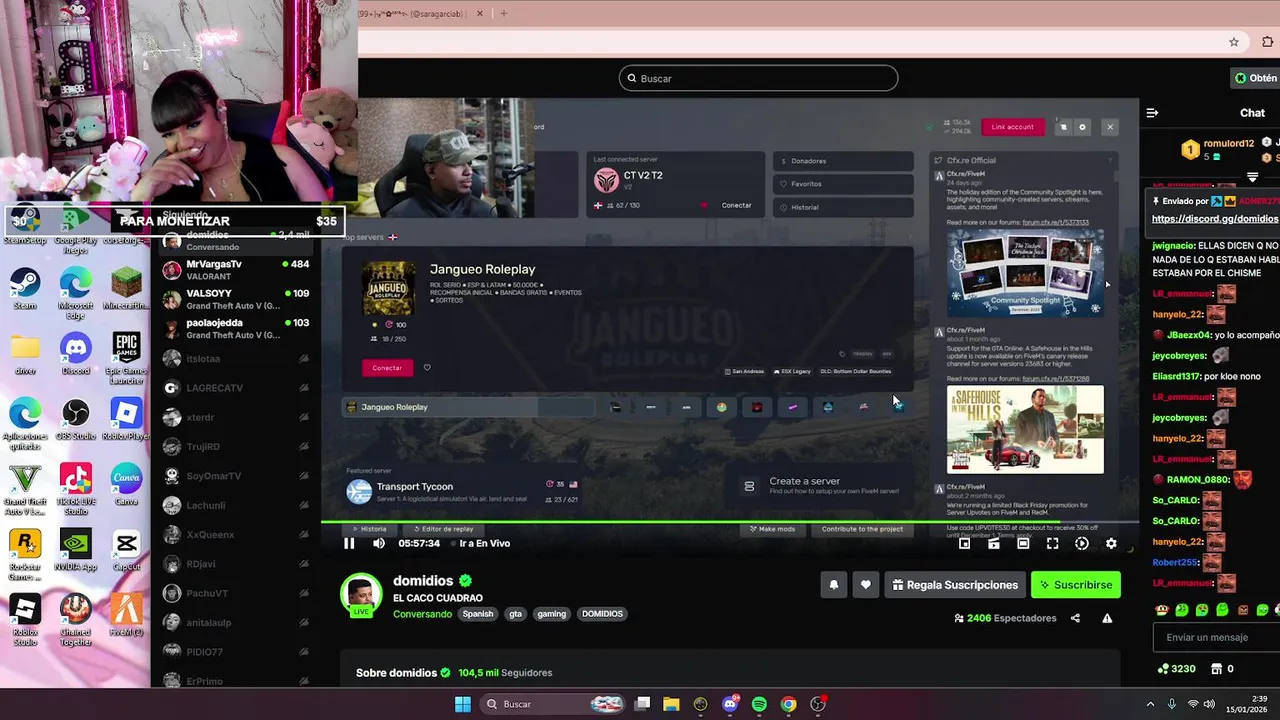Open Grand Theft Auto V desktop icon
1280x720 pixels.
click(25, 487)
